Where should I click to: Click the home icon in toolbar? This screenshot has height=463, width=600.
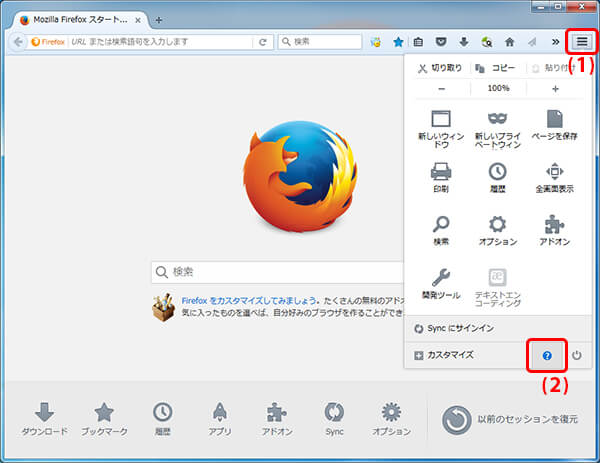(x=509, y=42)
